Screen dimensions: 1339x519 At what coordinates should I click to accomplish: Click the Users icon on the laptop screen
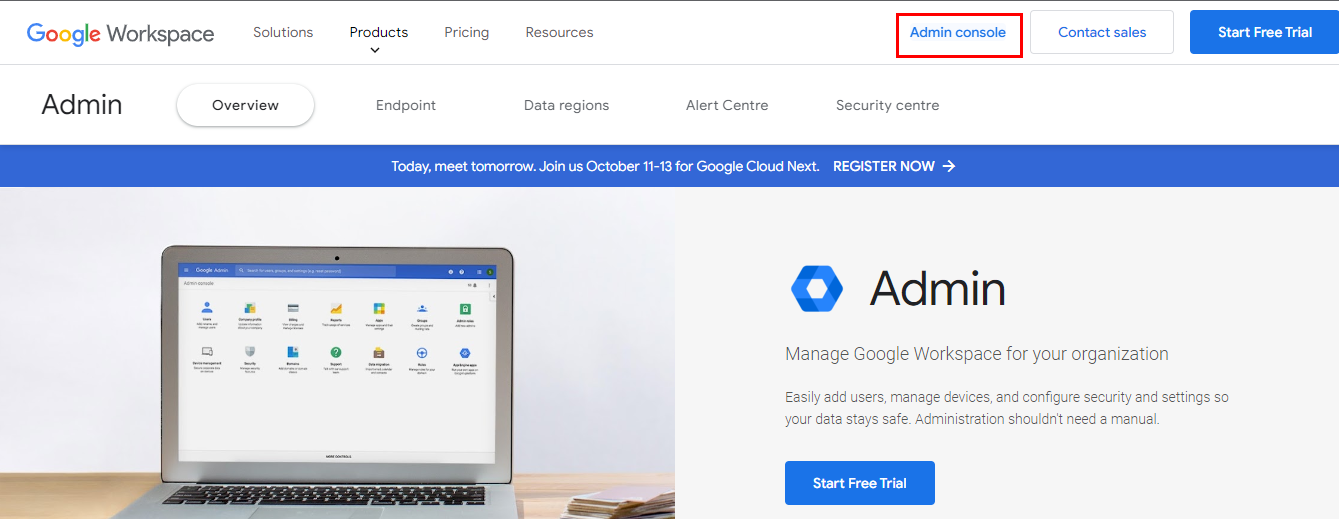(207, 308)
